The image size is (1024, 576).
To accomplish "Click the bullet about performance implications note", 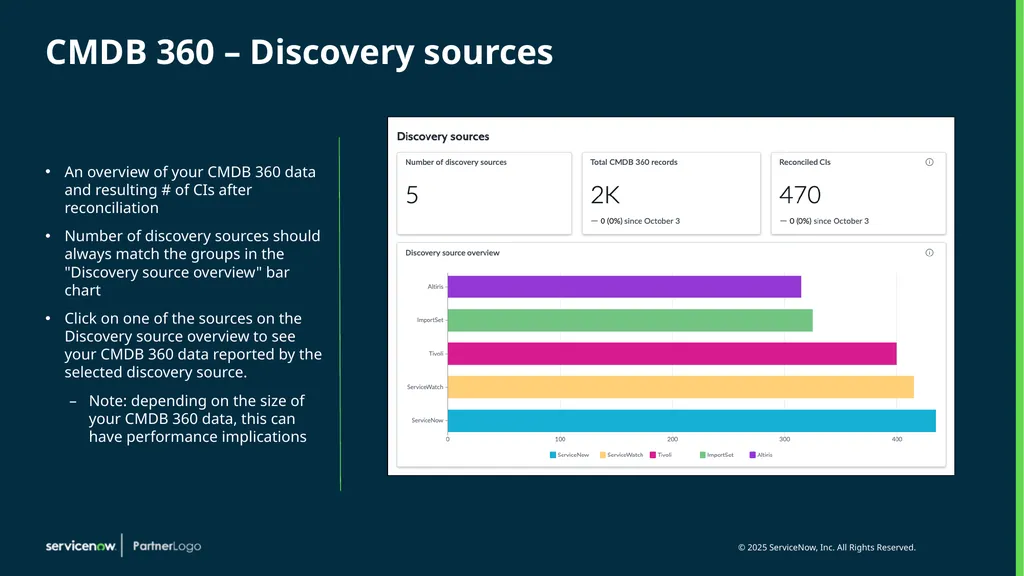I will [x=197, y=419].
